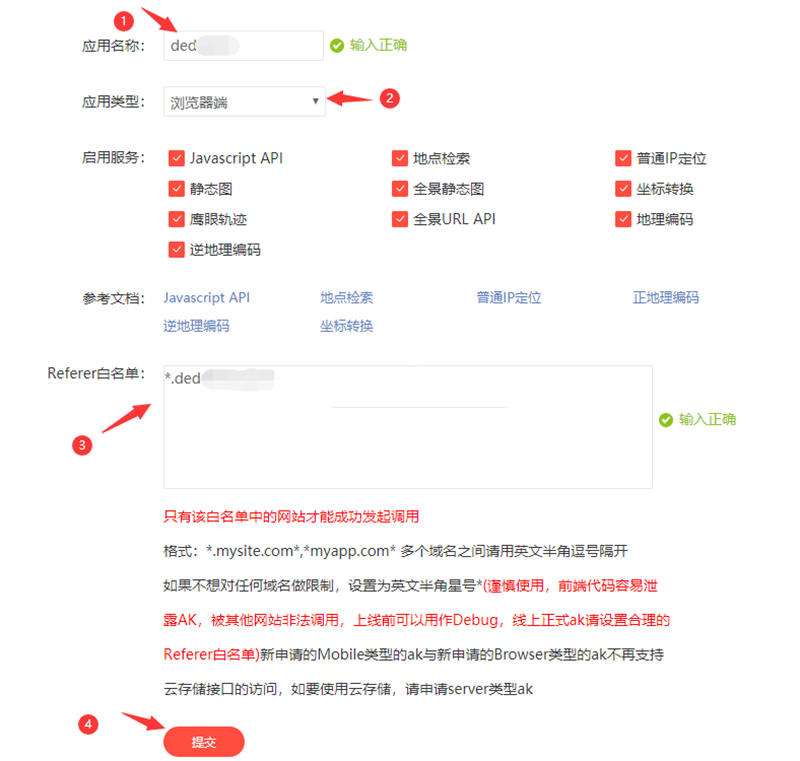Disable the 坐标转换 service checkbox
Screen dimensions: 800x761
click(623, 189)
